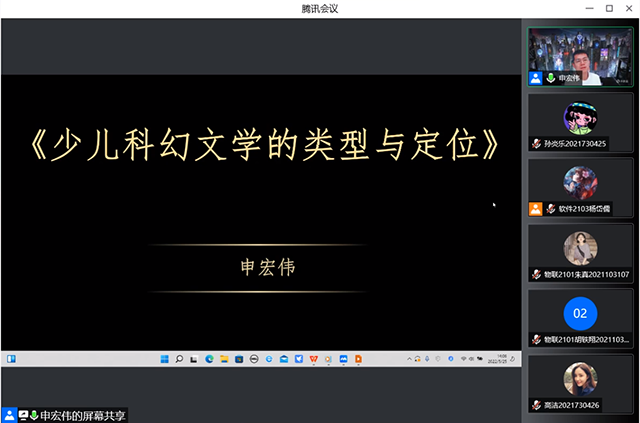This screenshot has width=640, height=423.
Task: Click muted mic icon on 软件2103 tile
Action: click(x=551, y=209)
